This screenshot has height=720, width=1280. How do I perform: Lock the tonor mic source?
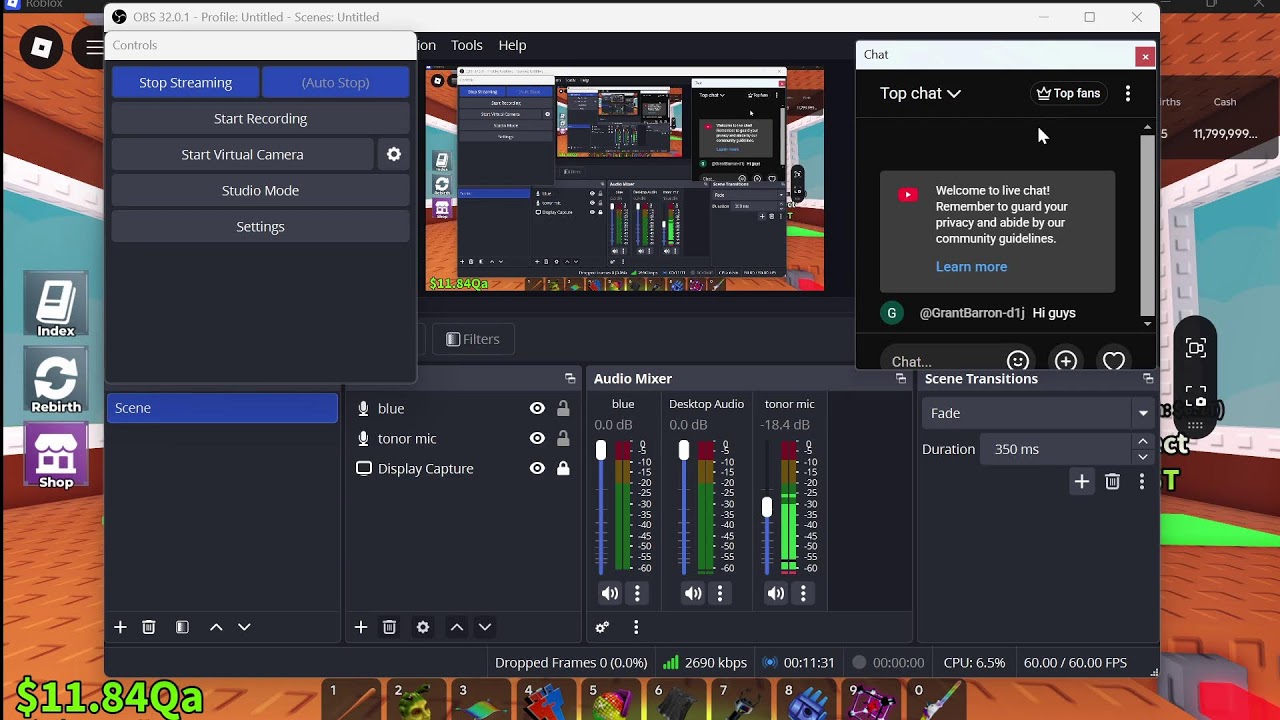pyautogui.click(x=563, y=438)
